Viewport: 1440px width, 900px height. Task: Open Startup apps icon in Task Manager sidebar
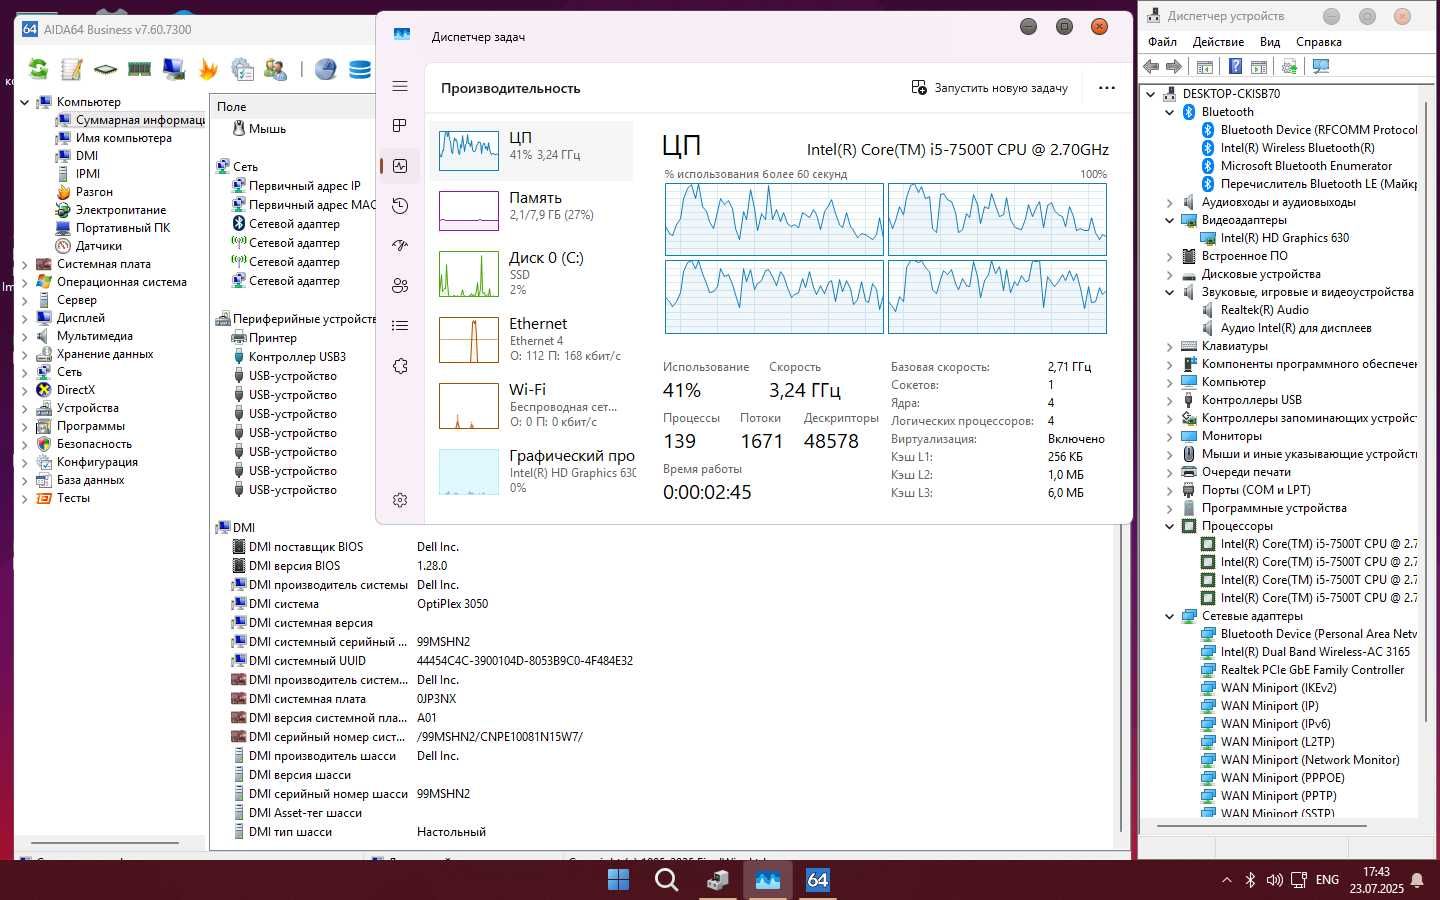[400, 246]
